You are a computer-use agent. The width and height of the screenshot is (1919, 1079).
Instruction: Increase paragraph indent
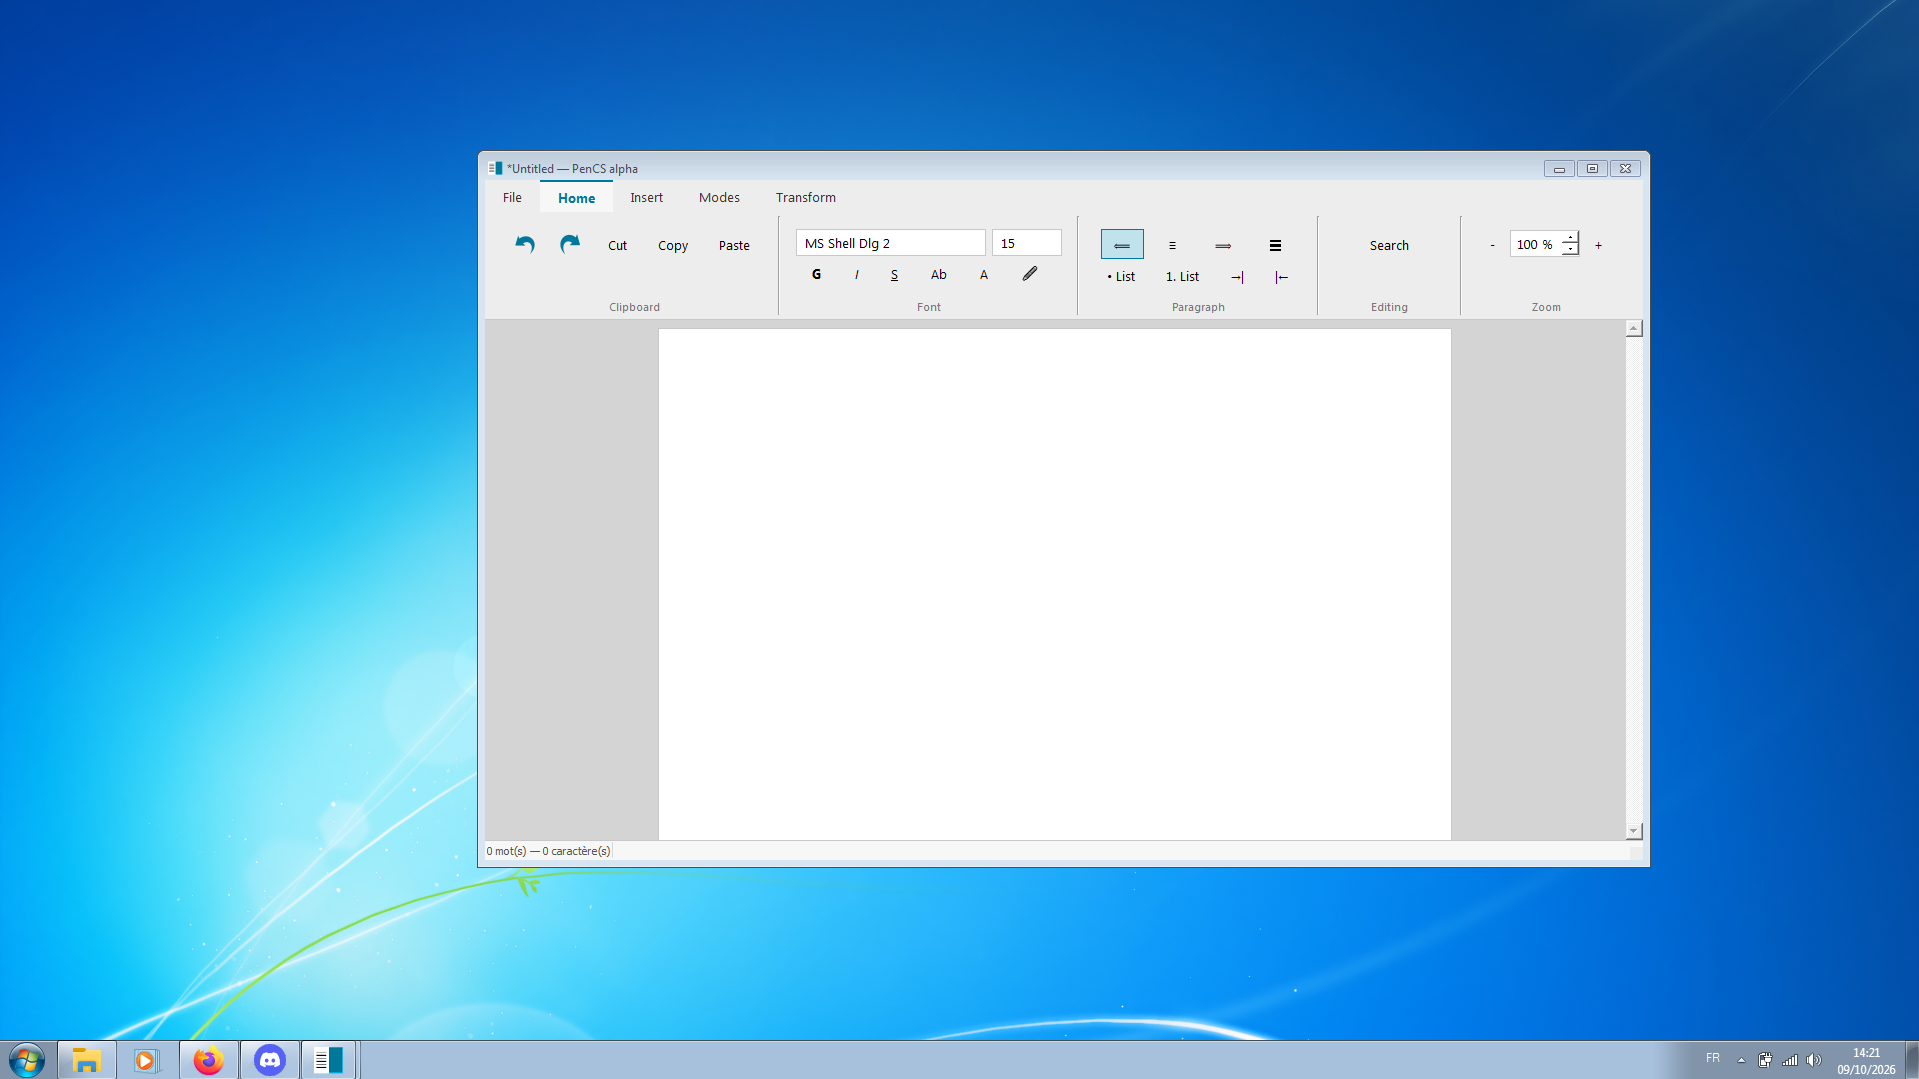(x=1237, y=277)
